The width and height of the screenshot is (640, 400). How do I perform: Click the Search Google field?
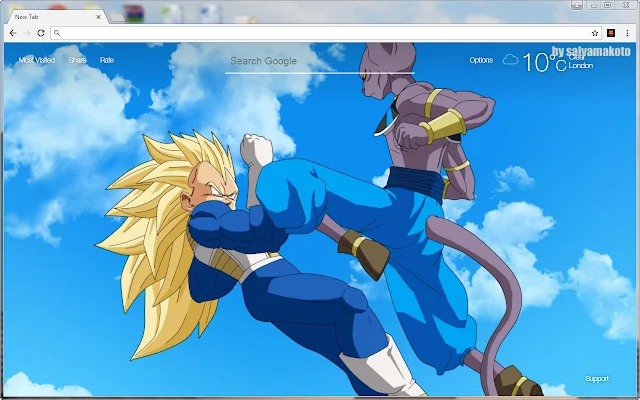320,61
